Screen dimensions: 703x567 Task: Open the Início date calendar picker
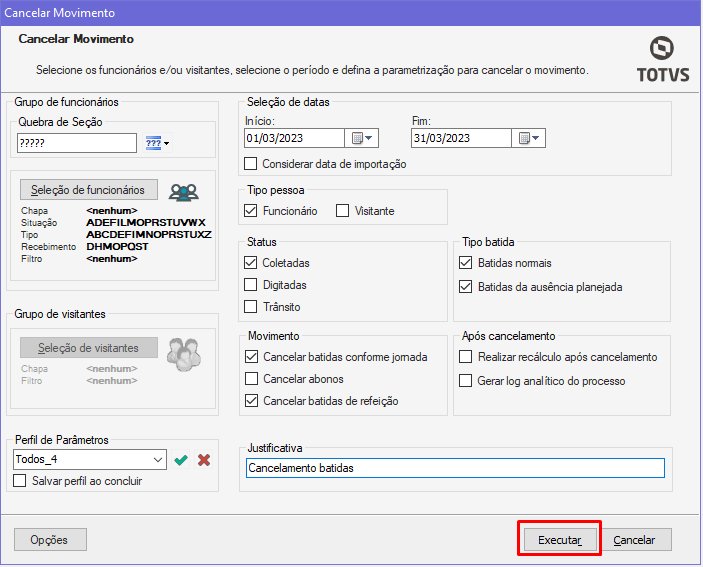[362, 138]
